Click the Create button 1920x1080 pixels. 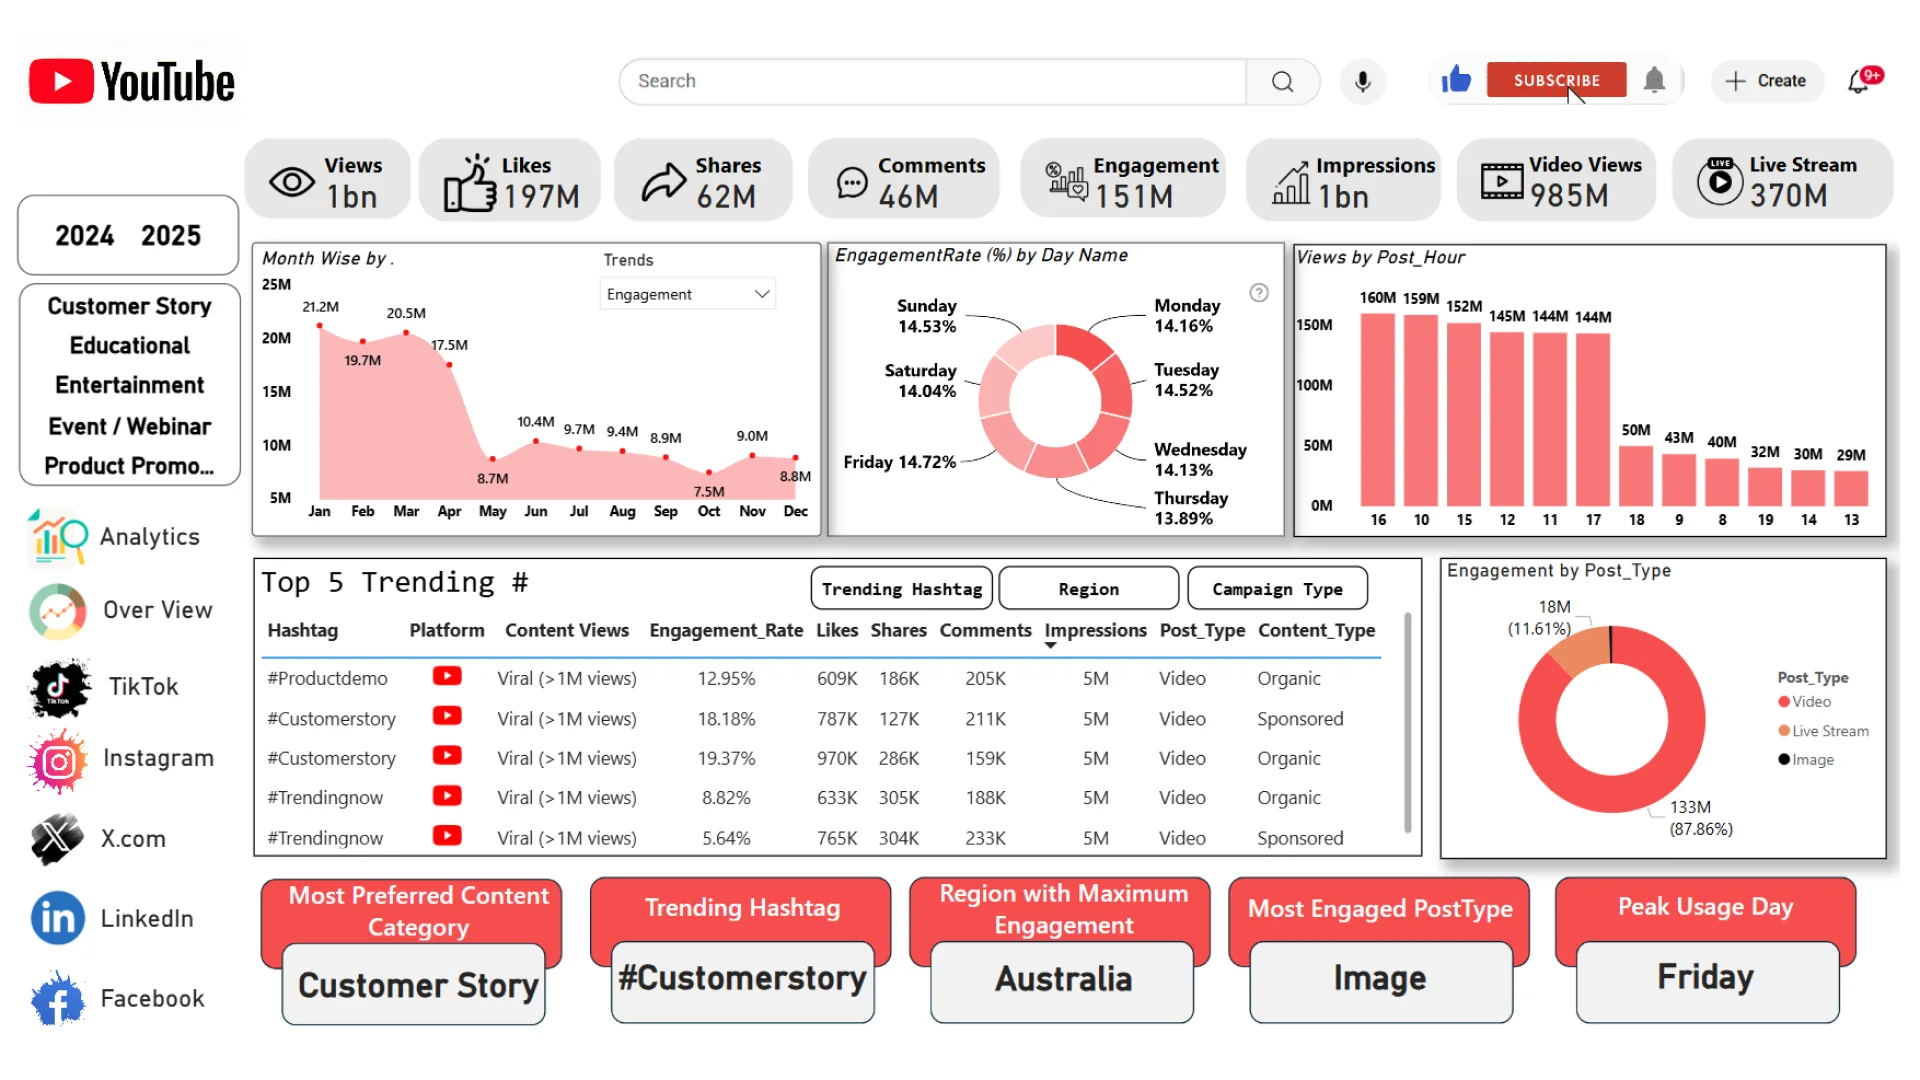click(x=1767, y=81)
